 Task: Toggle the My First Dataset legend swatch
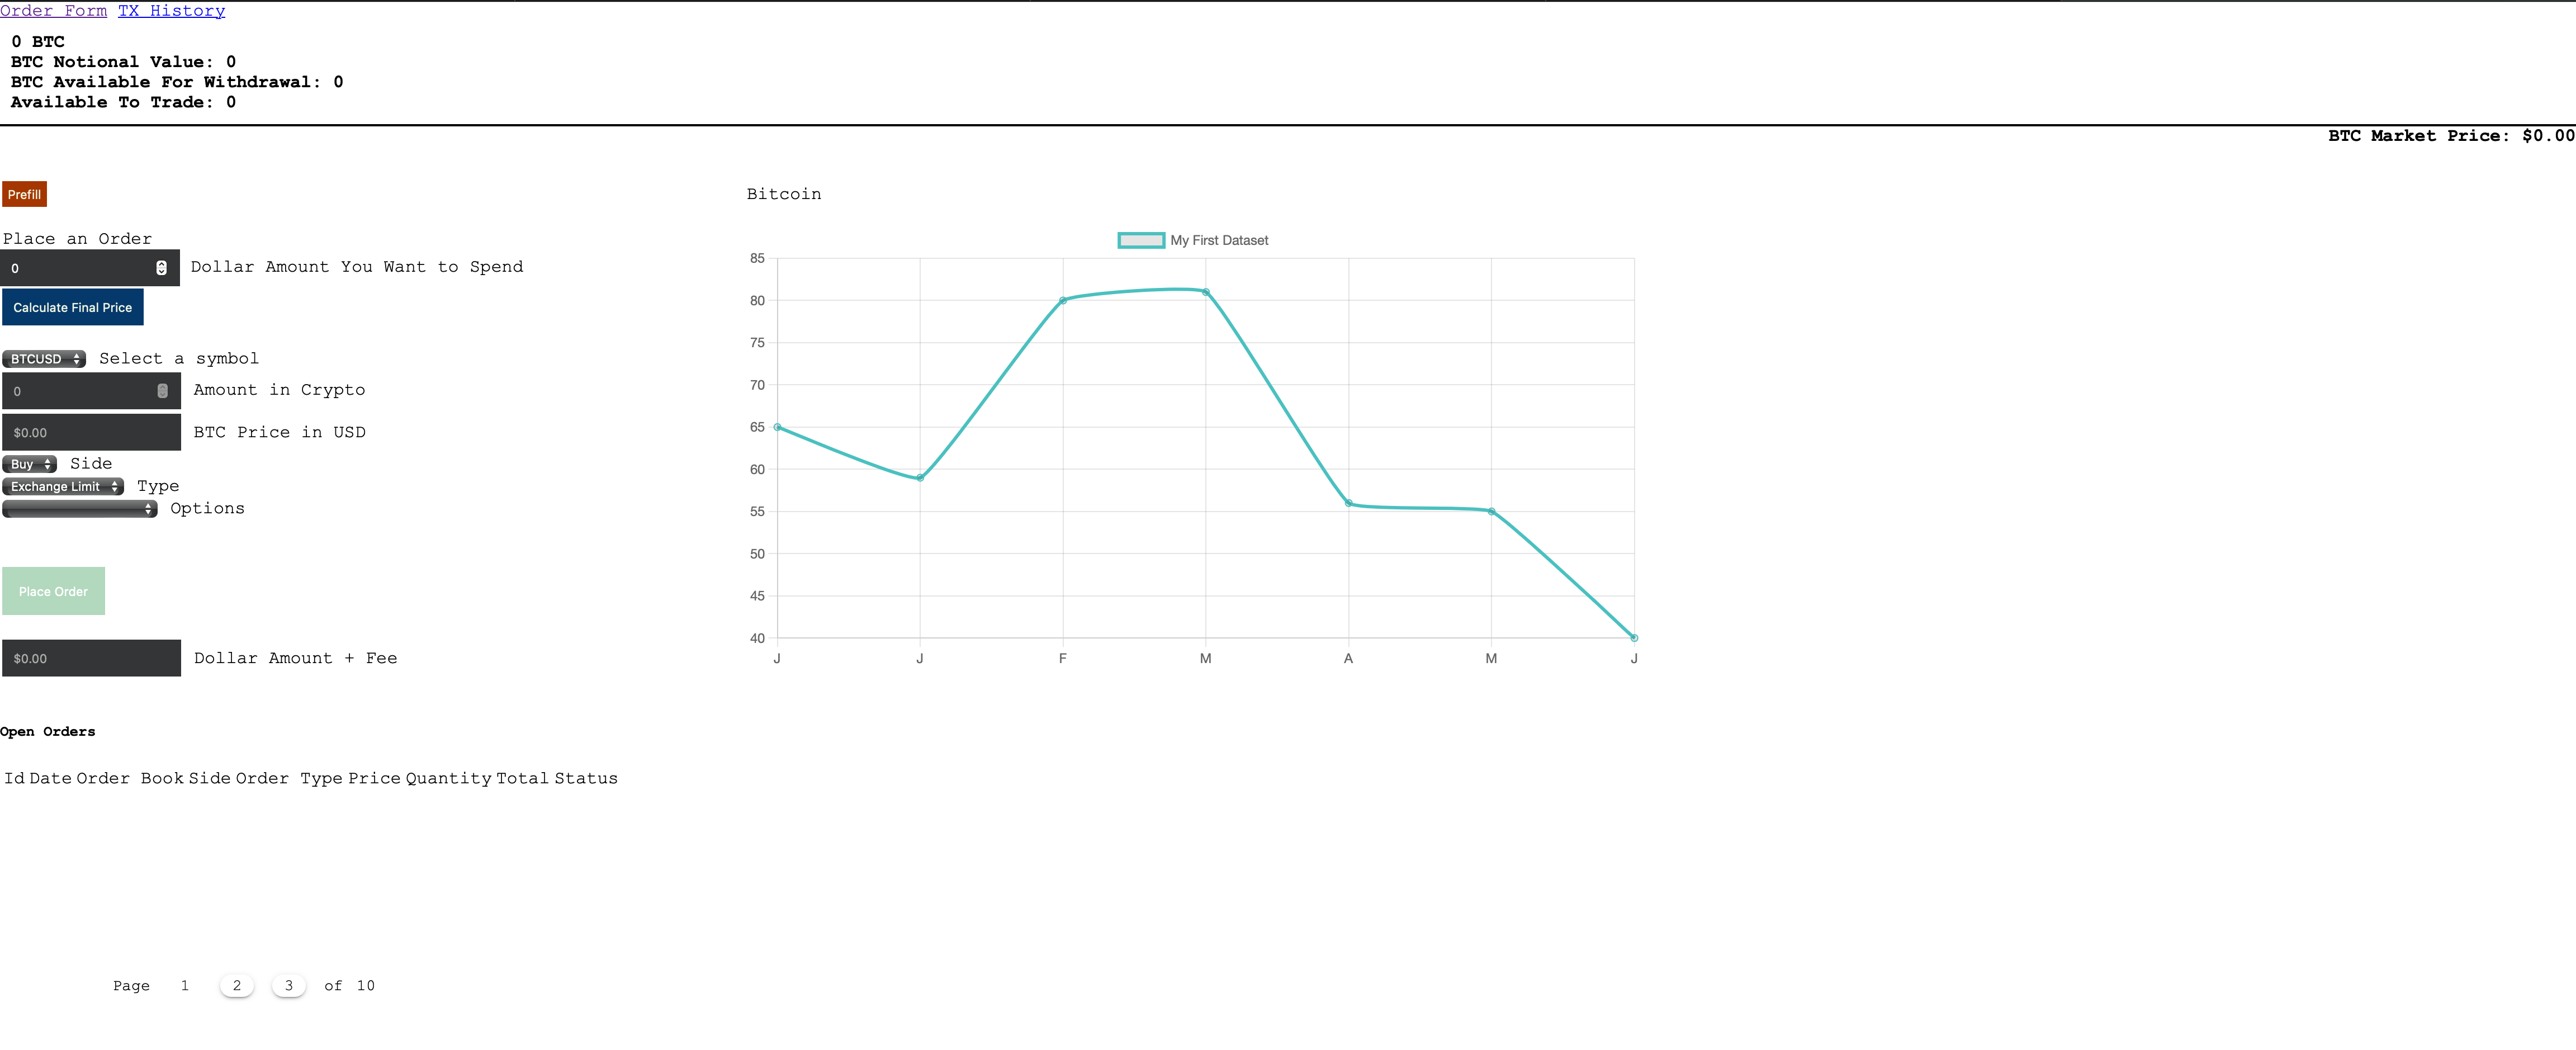[x=1140, y=240]
